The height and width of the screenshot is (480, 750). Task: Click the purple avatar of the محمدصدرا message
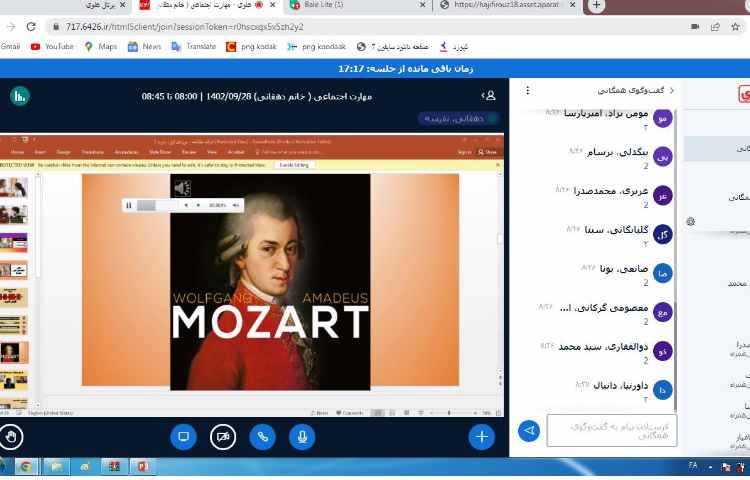[662, 196]
